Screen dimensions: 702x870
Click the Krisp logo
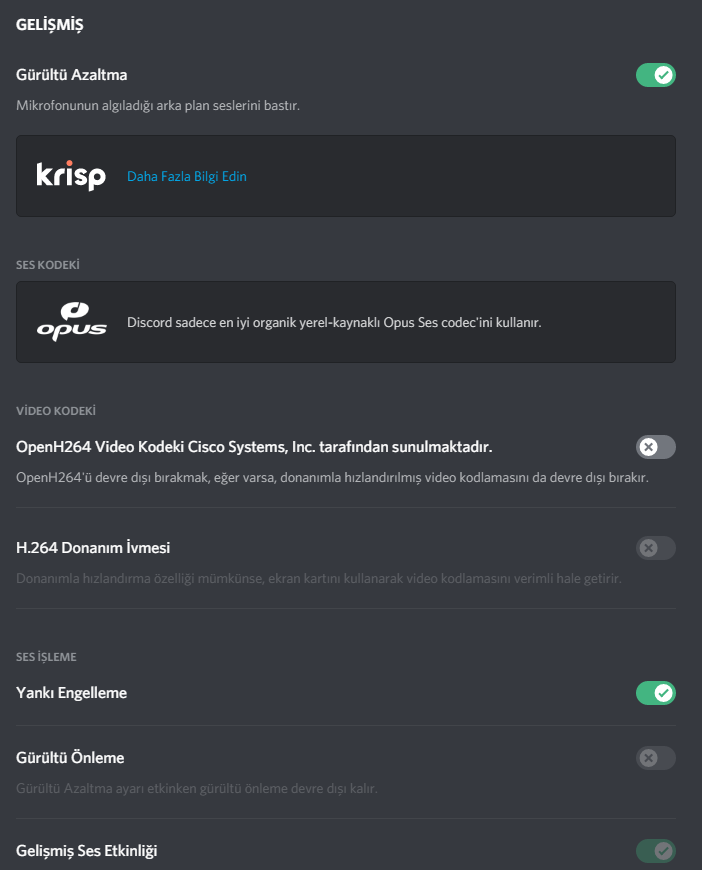tap(71, 176)
